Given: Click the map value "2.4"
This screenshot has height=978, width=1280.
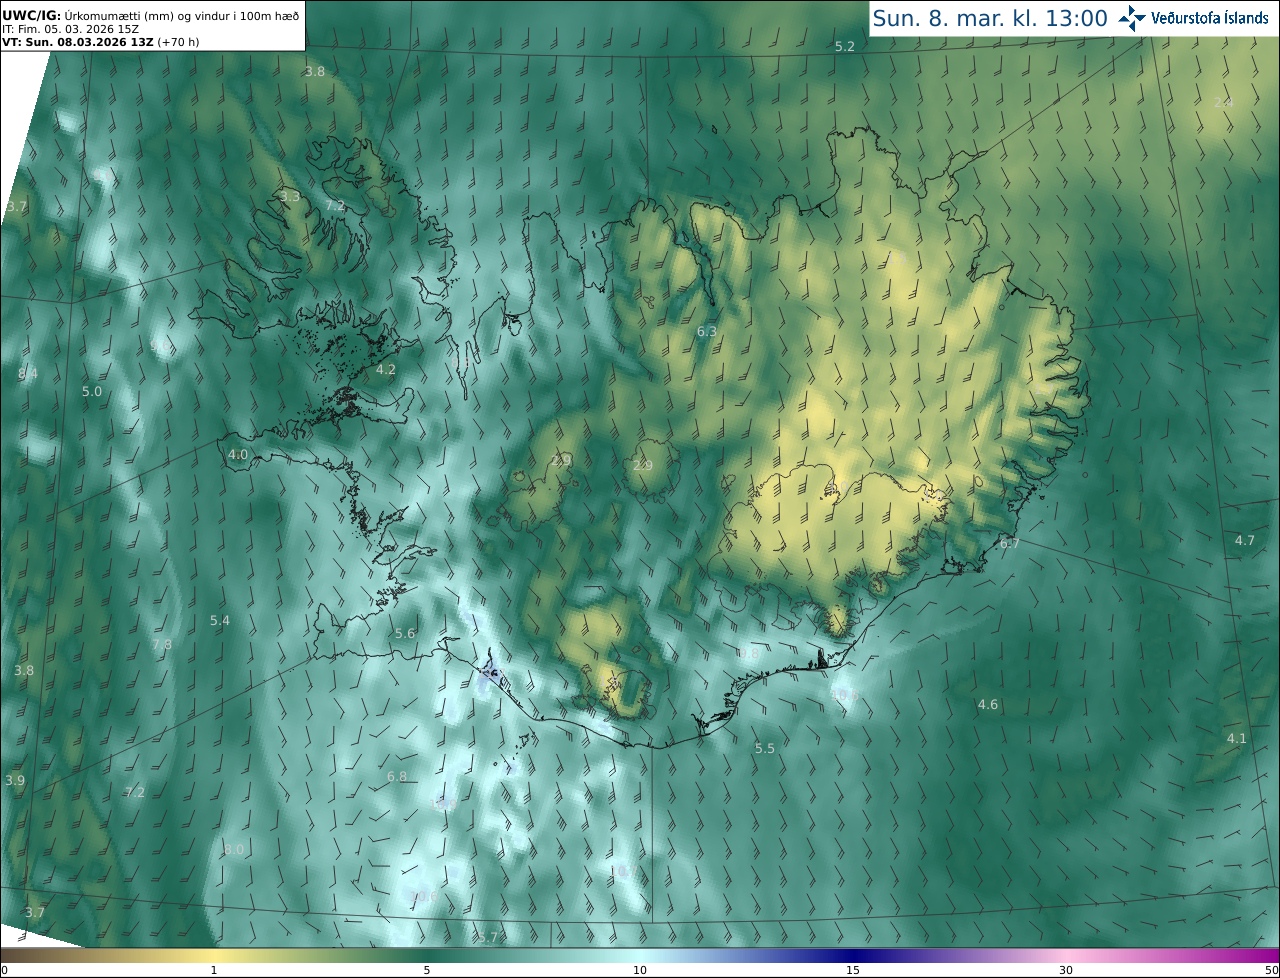Looking at the screenshot, I should point(1223,102).
